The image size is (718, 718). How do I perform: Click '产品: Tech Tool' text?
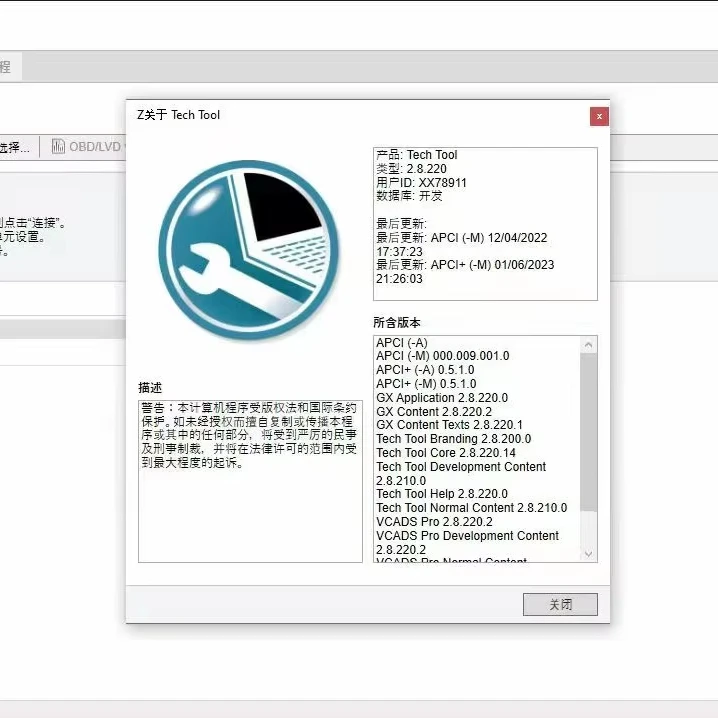pos(416,155)
